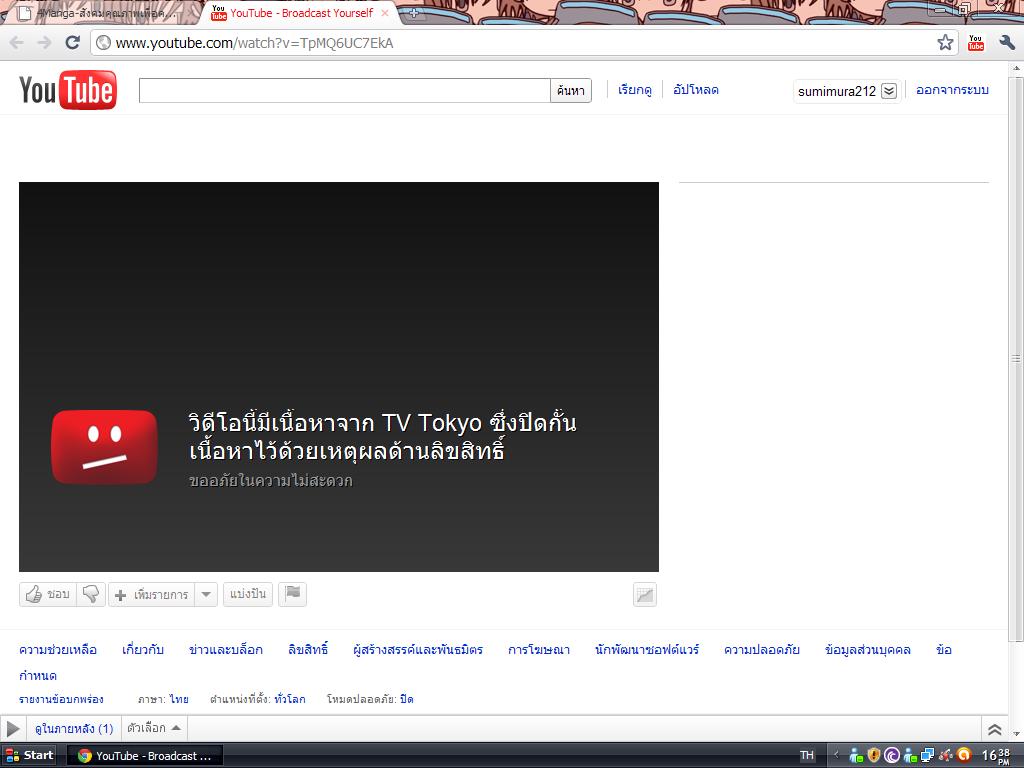Click the site info globe icon in address bar

[103, 43]
